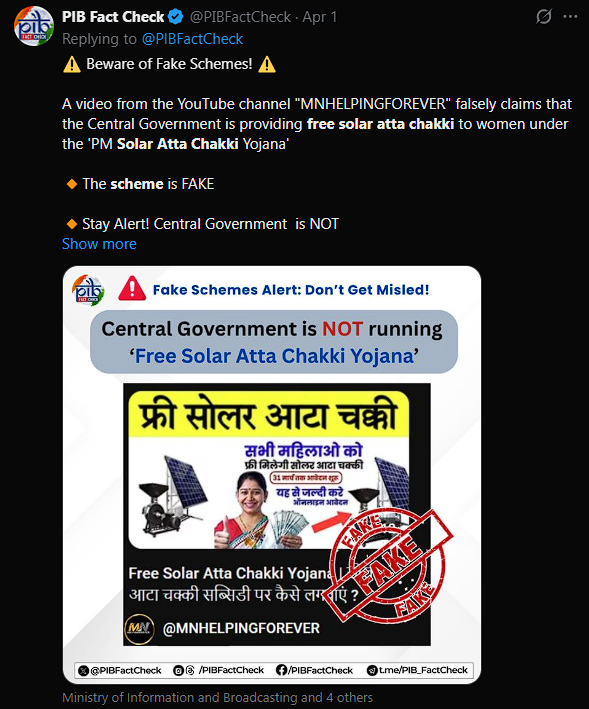This screenshot has height=709, width=589.
Task: Click the PIB Fact Check display name
Action: [x=113, y=17]
